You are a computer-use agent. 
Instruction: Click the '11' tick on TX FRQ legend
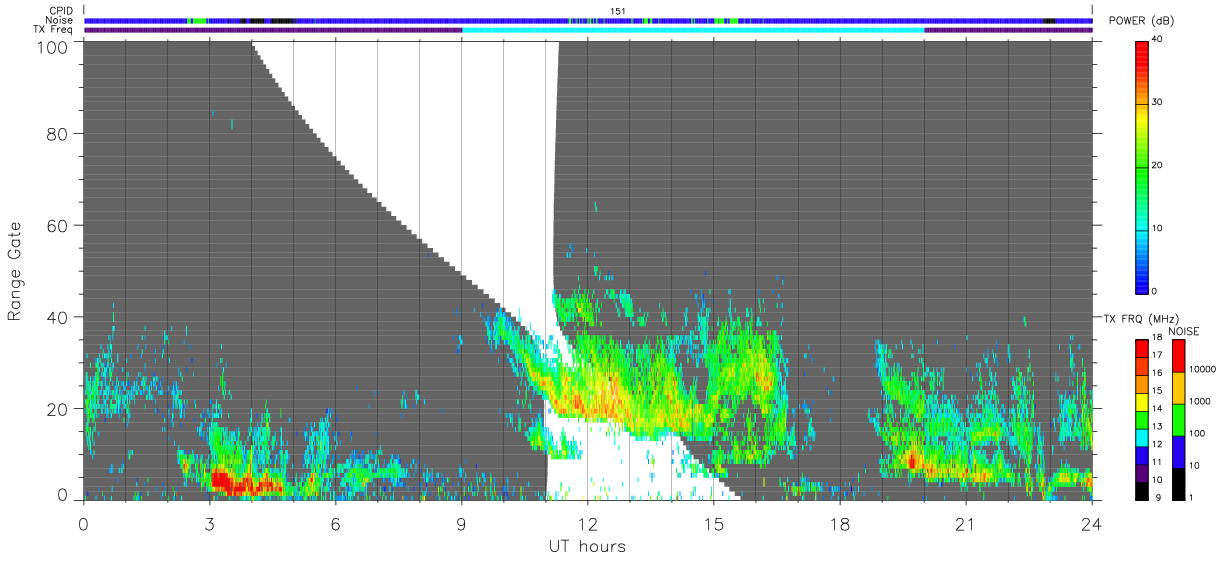point(1157,462)
